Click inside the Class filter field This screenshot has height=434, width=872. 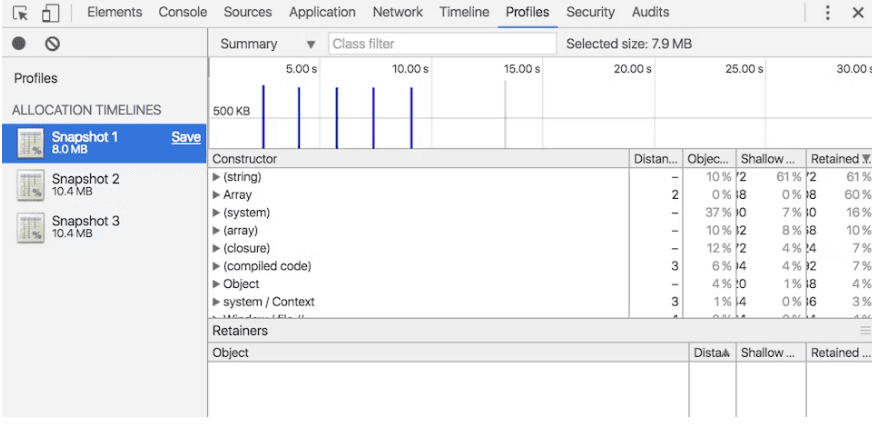[x=441, y=44]
